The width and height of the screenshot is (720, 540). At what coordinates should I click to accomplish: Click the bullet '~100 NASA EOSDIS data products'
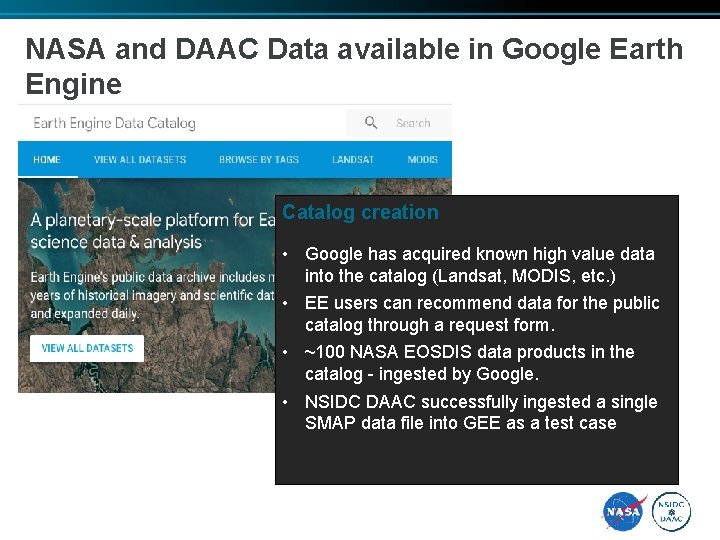coord(469,363)
